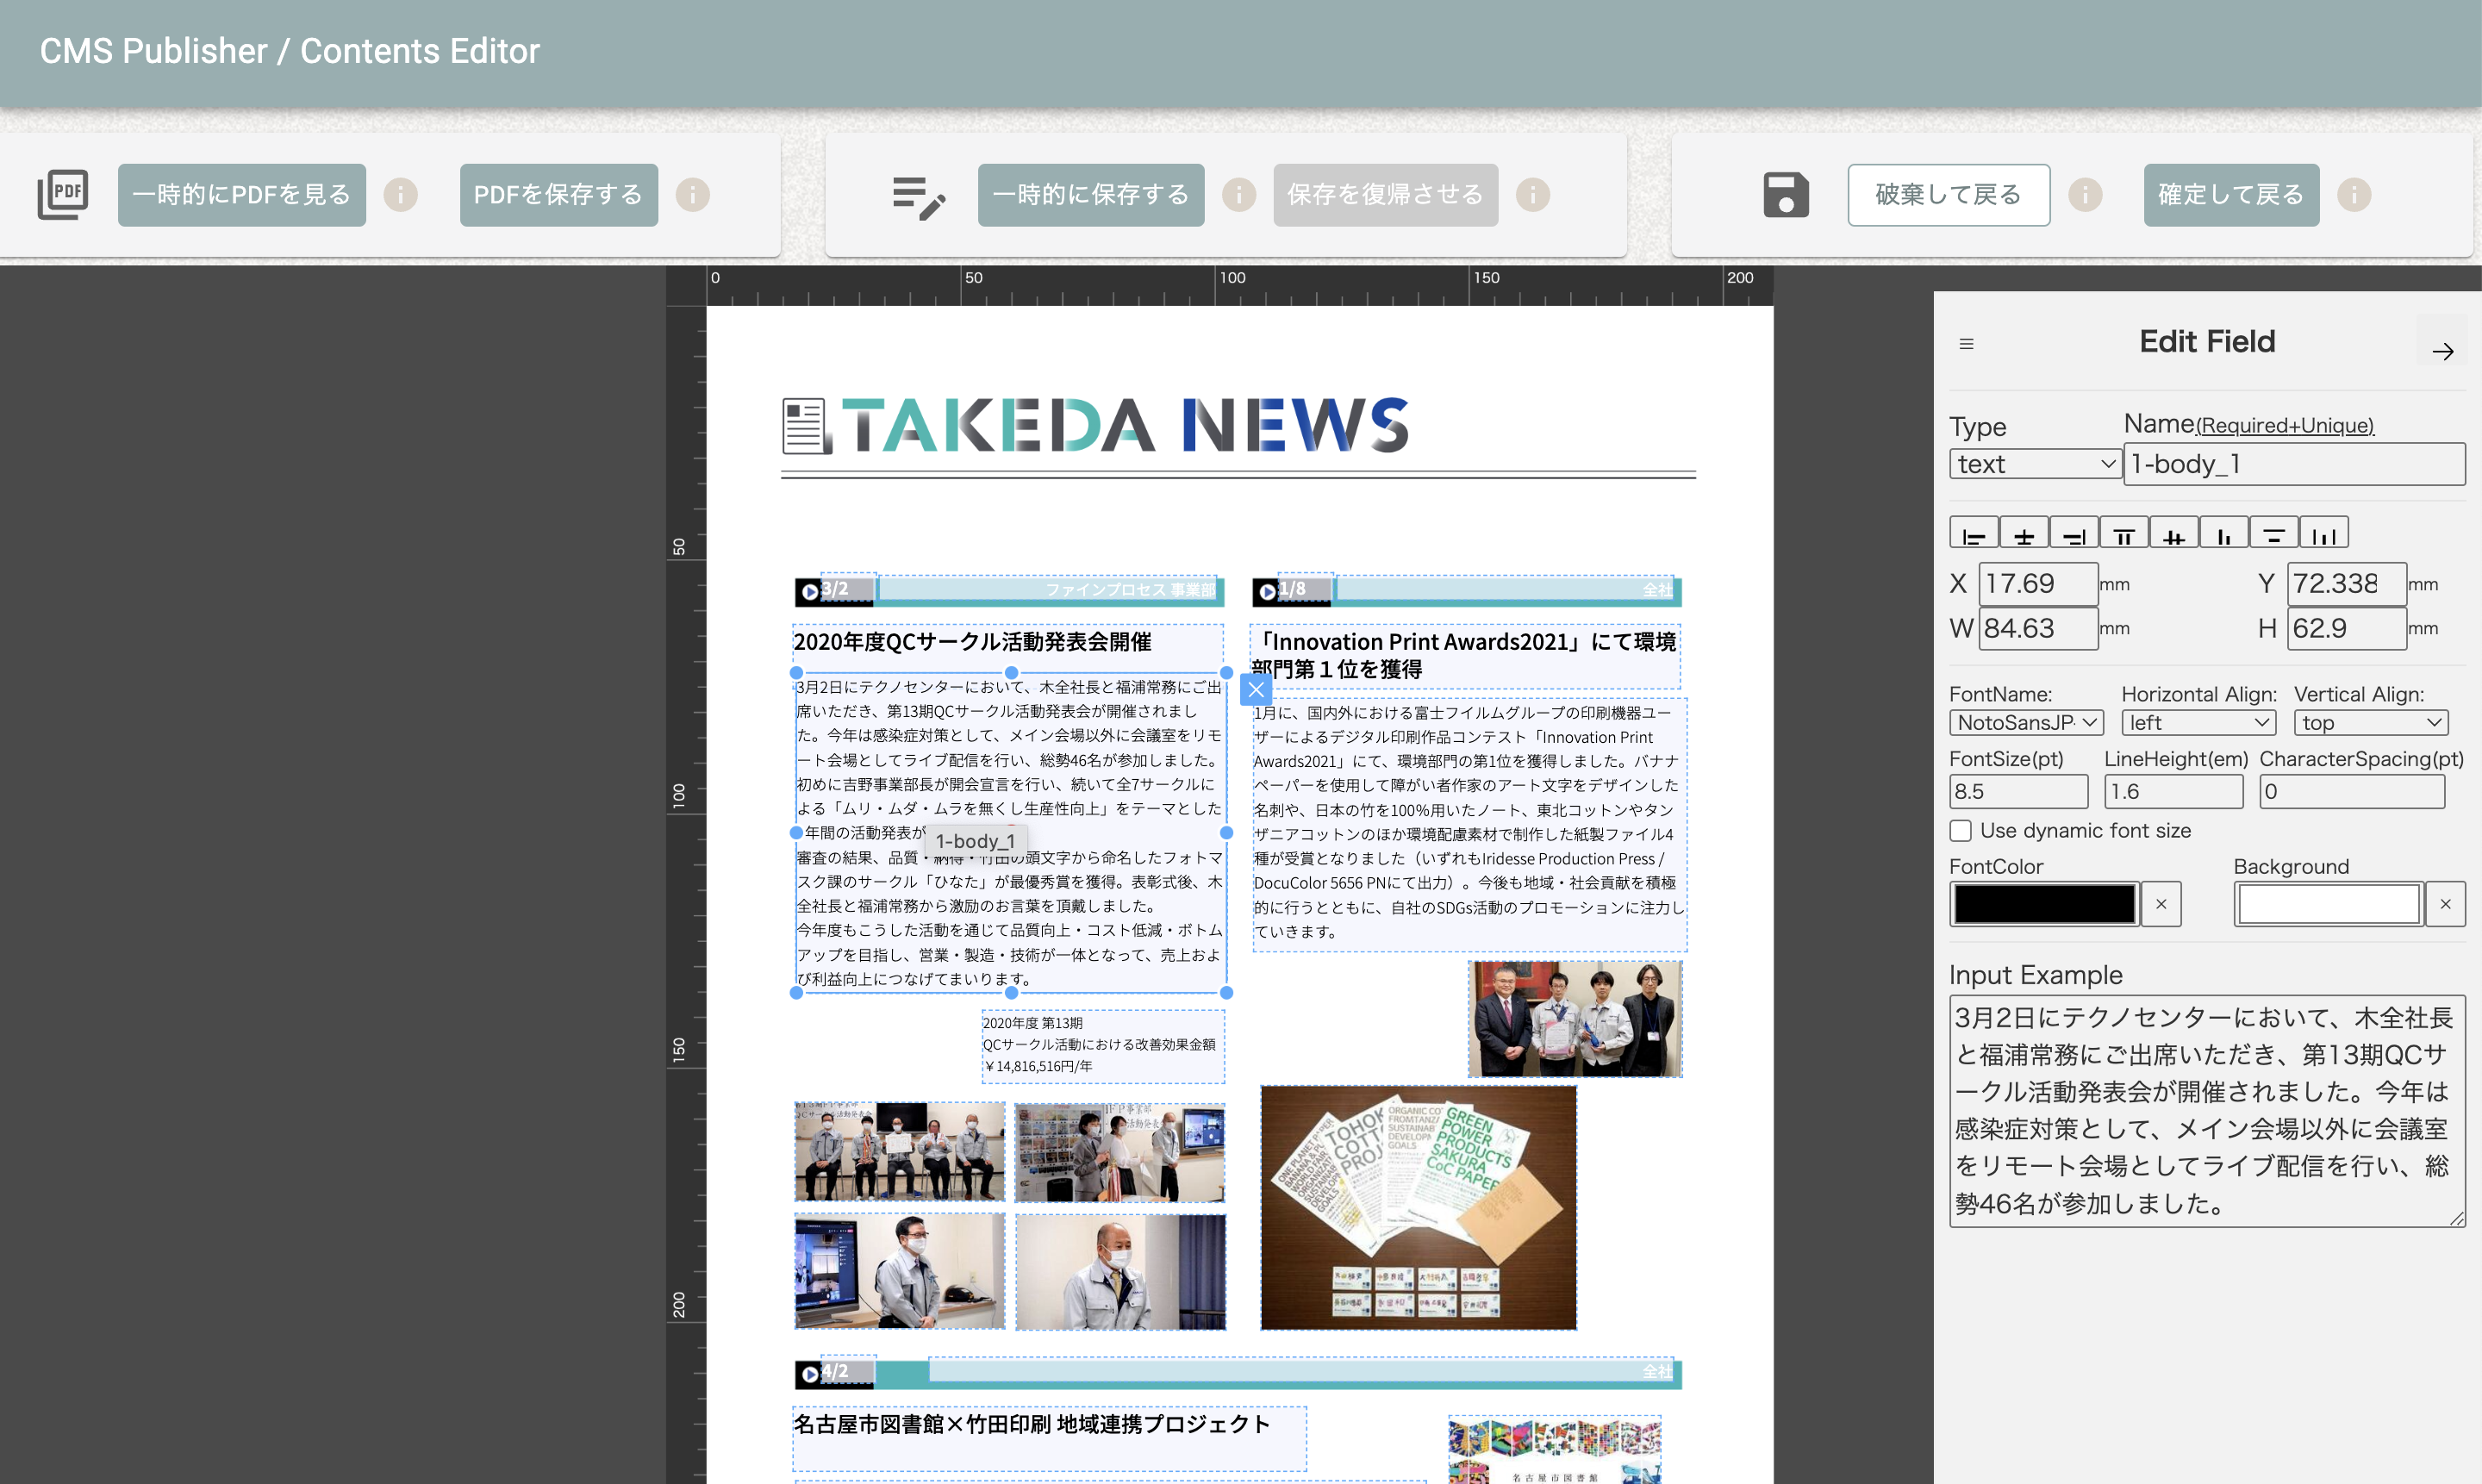Click the X position field 17.69
Image resolution: width=2482 pixels, height=1484 pixels.
[2038, 584]
